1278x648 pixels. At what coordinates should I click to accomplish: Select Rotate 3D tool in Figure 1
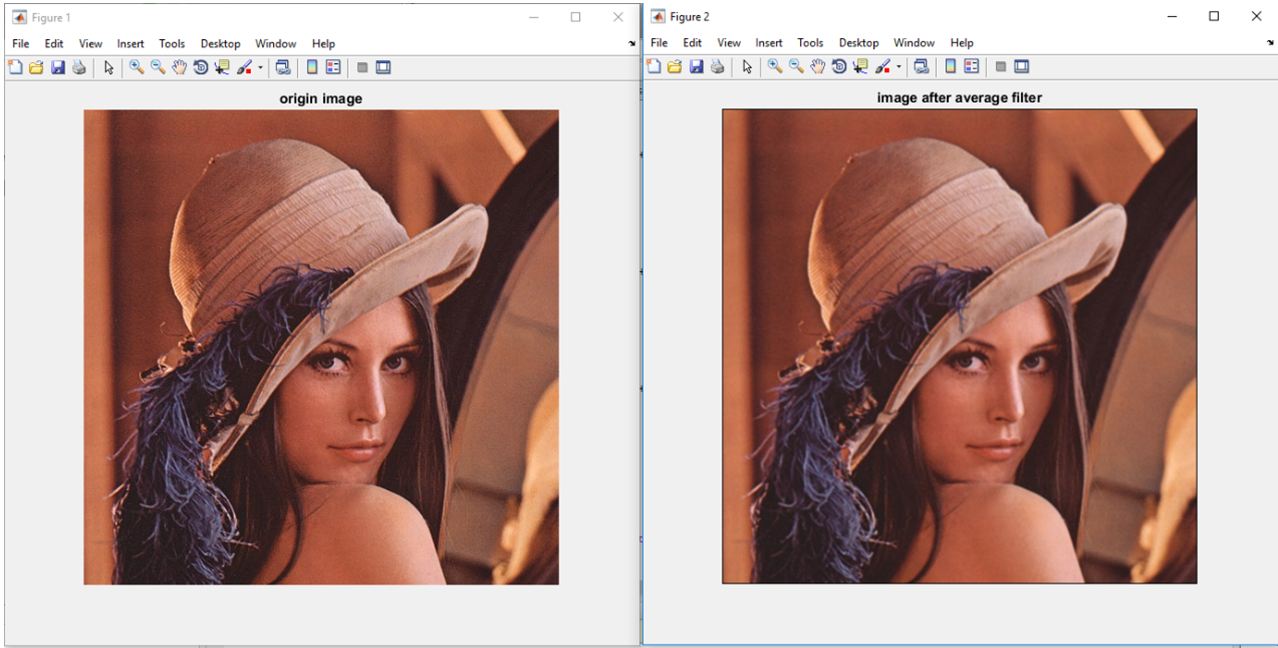pyautogui.click(x=200, y=67)
